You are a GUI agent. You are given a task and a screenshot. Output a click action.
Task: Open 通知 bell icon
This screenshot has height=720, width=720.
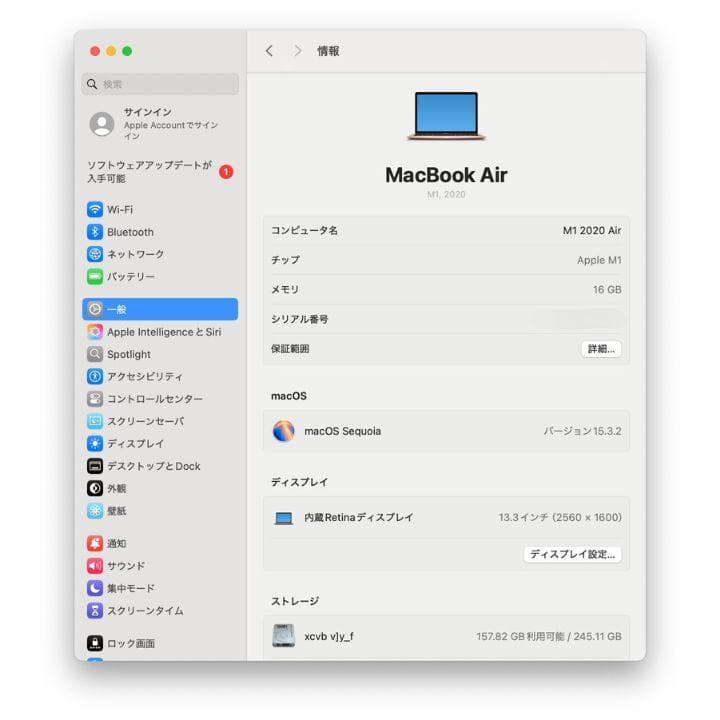point(95,543)
